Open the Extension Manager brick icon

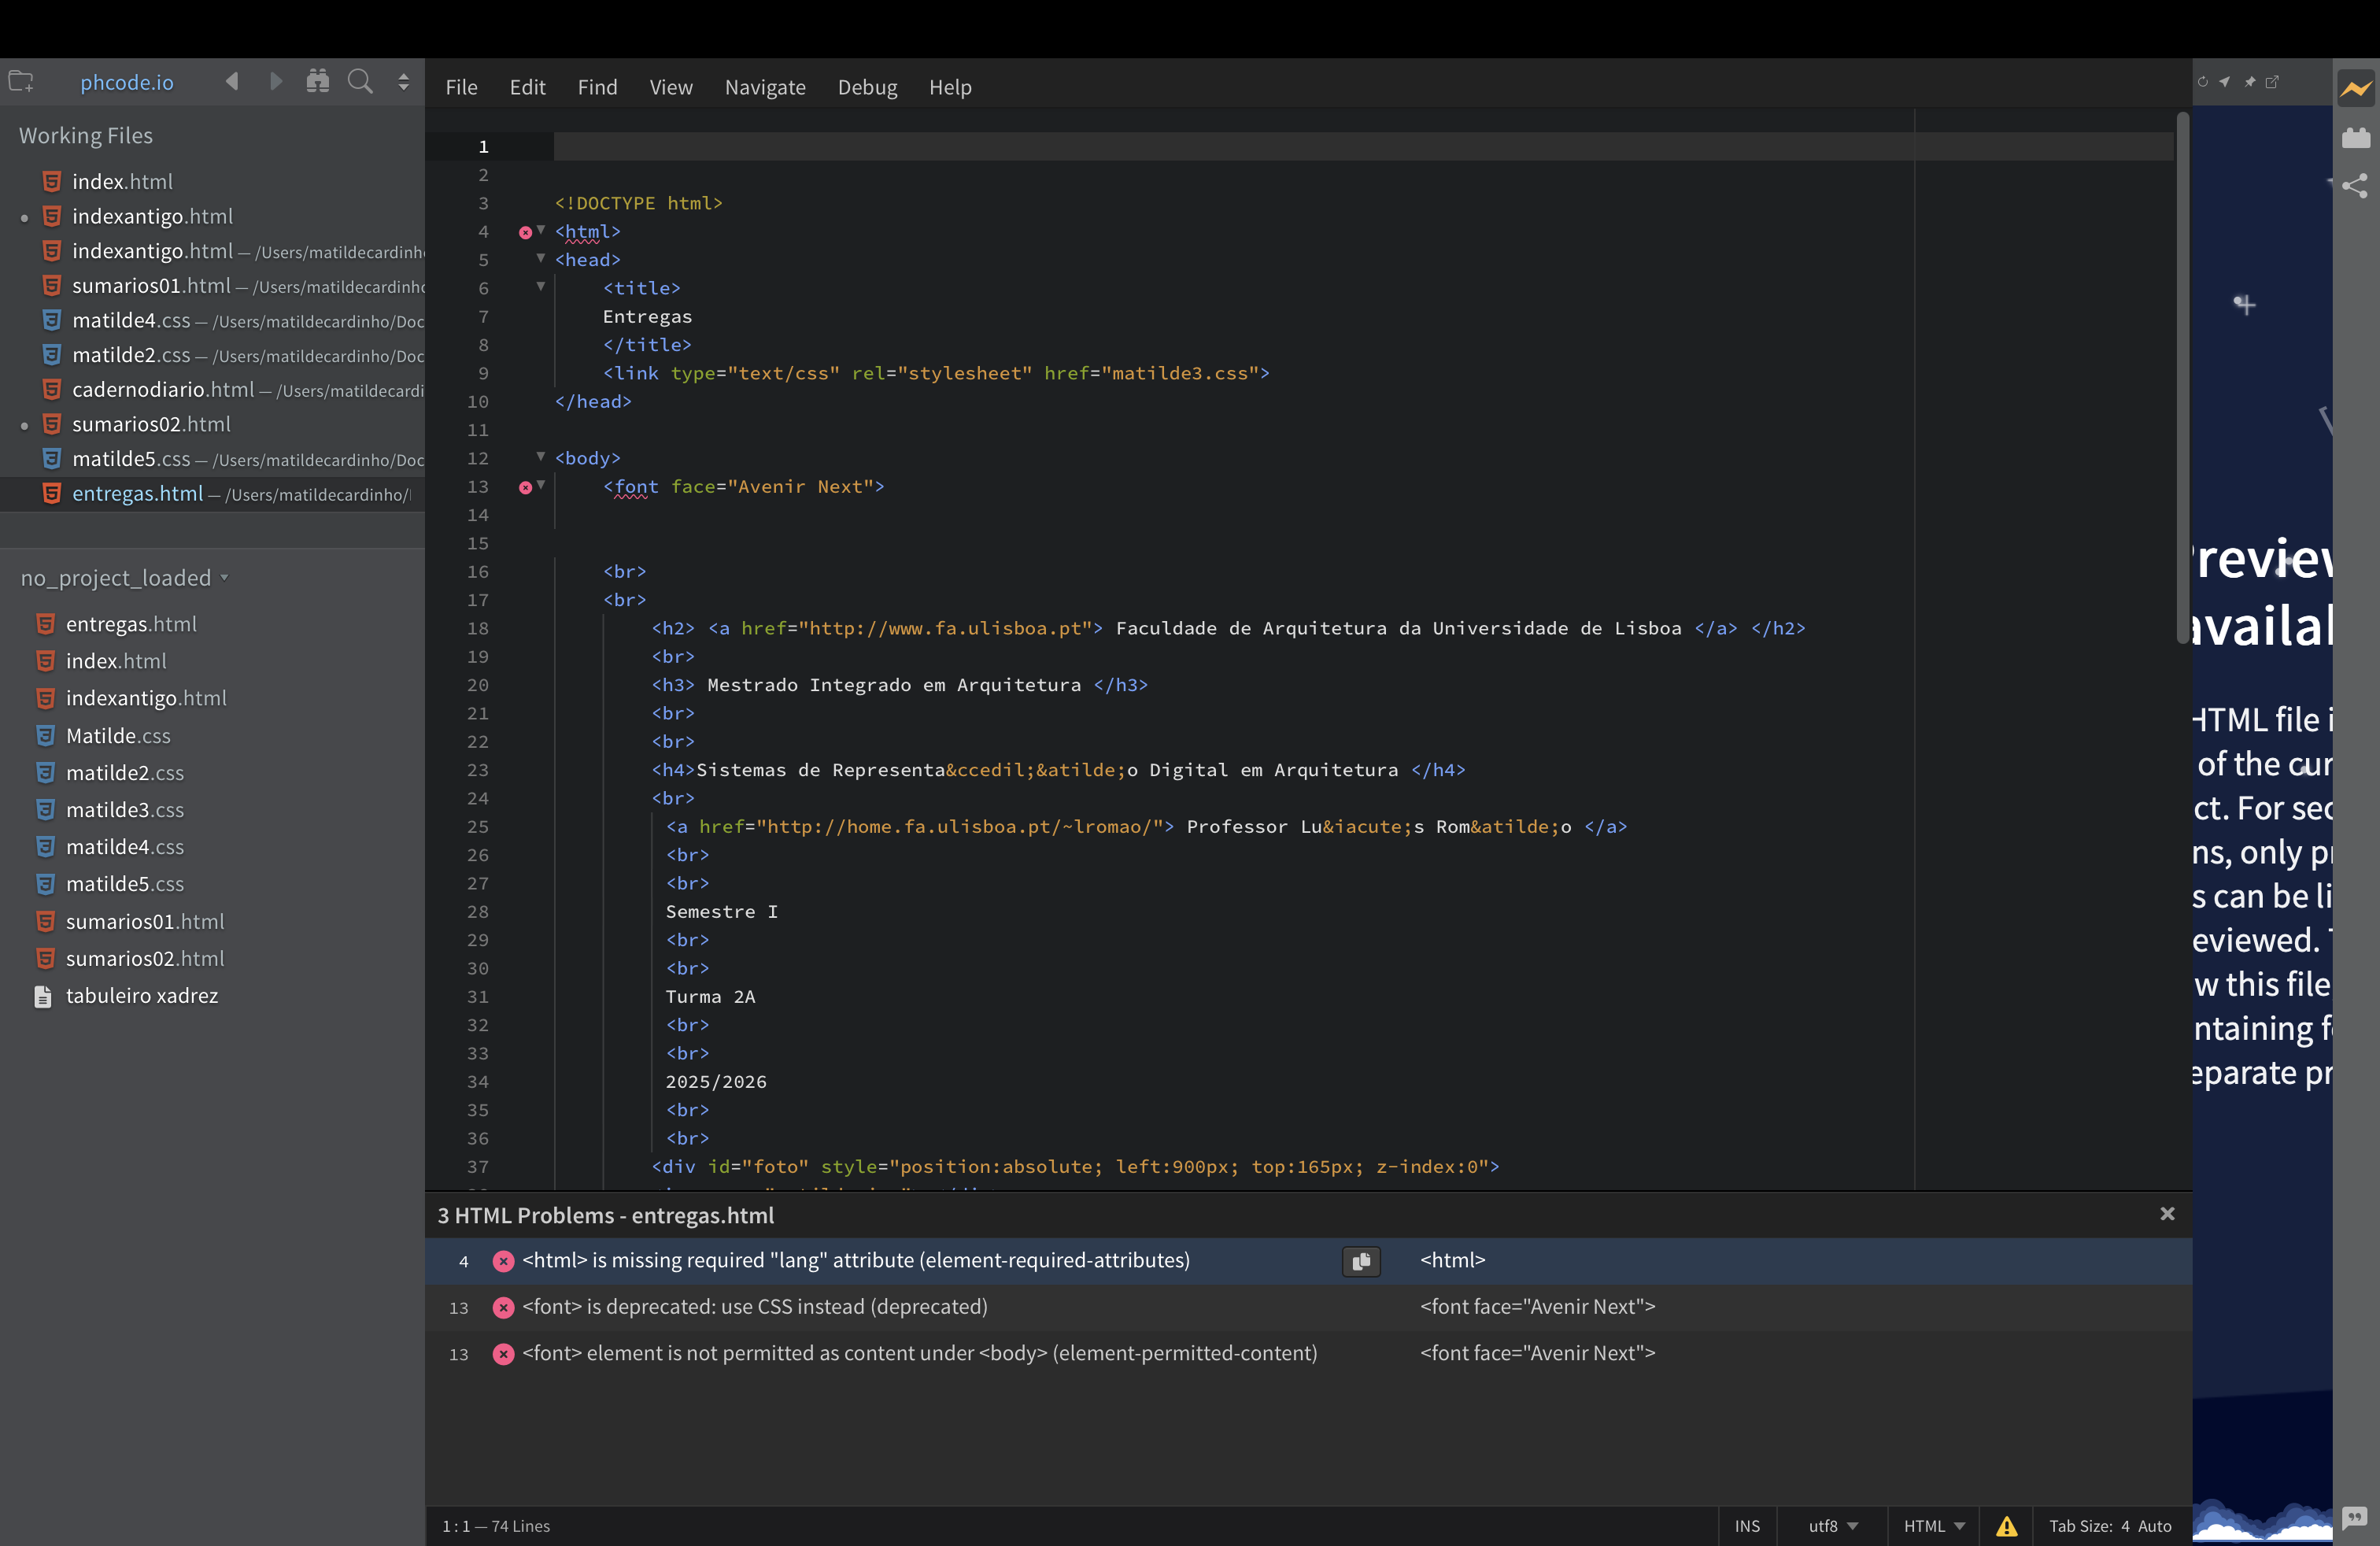pyautogui.click(x=2355, y=138)
